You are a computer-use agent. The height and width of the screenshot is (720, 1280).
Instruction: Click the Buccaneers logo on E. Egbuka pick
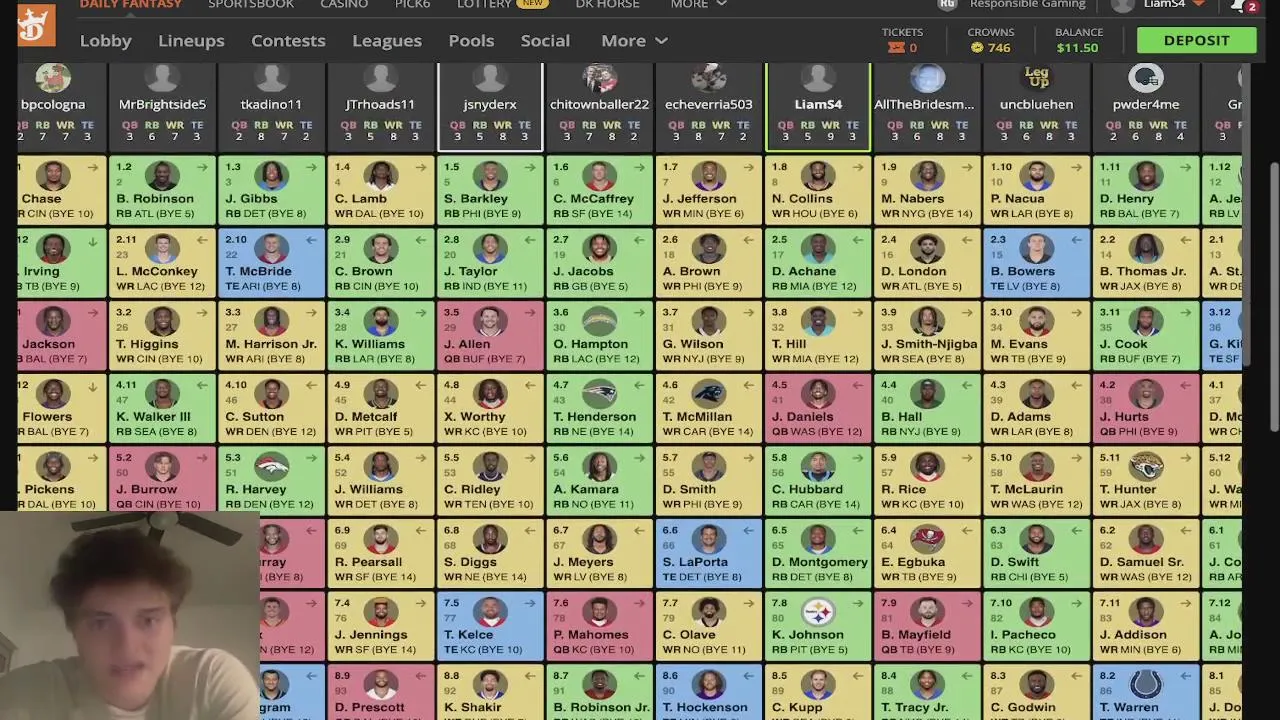coord(927,540)
